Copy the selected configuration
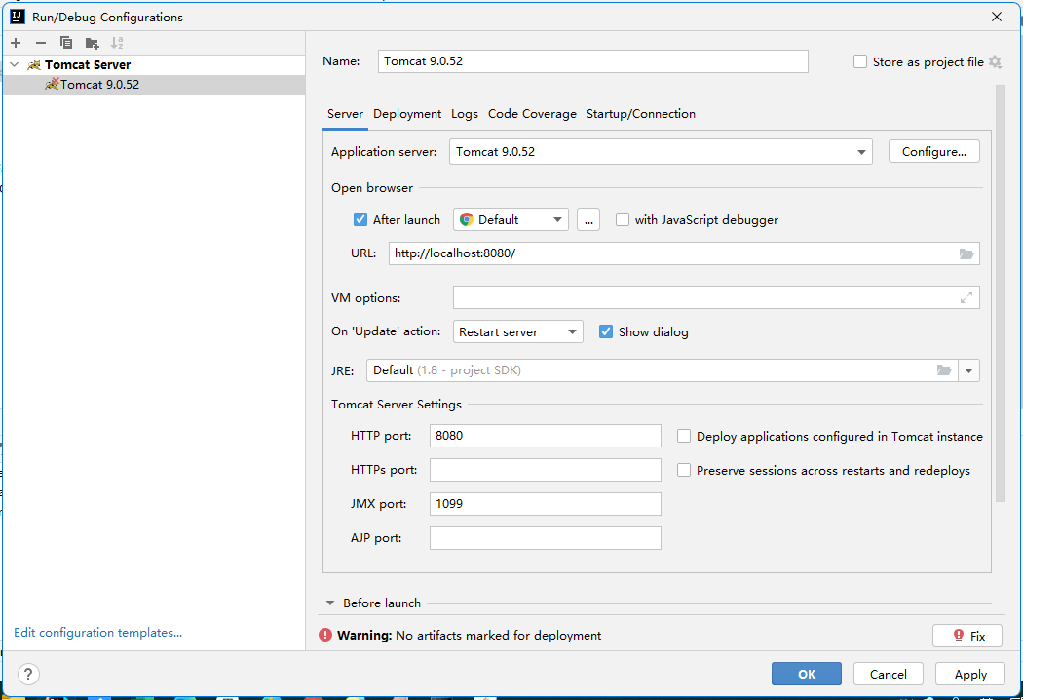1050x700 pixels. click(66, 43)
